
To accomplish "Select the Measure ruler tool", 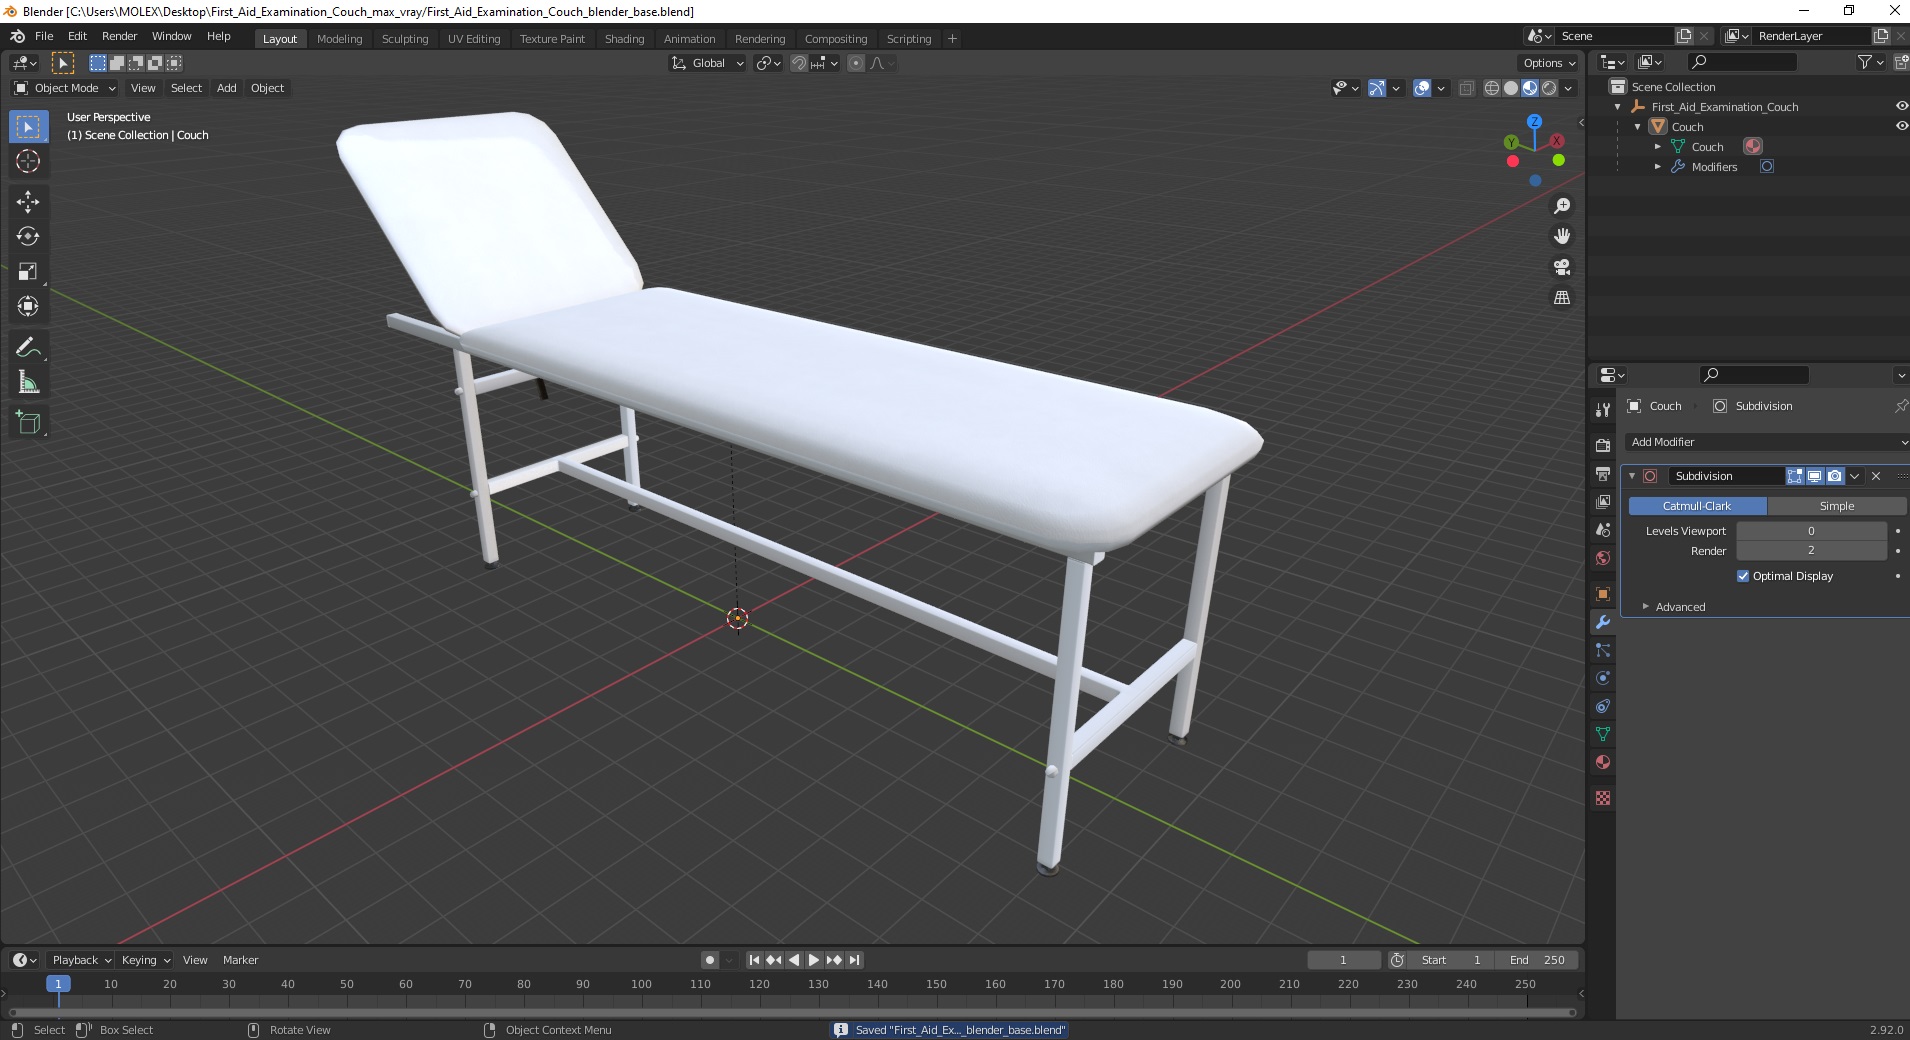I will (28, 382).
